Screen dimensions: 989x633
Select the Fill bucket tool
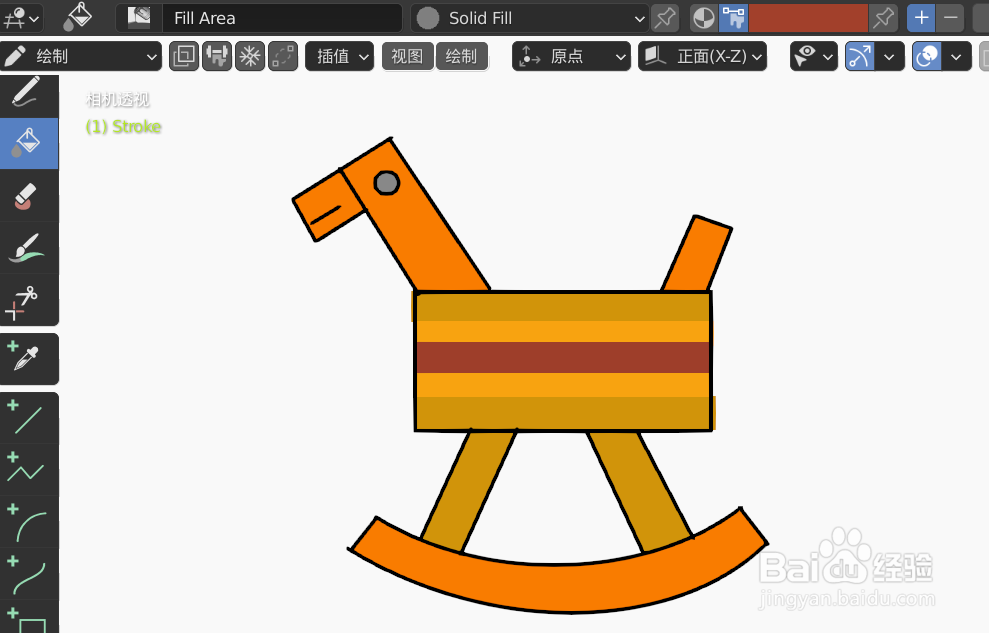tap(28, 144)
